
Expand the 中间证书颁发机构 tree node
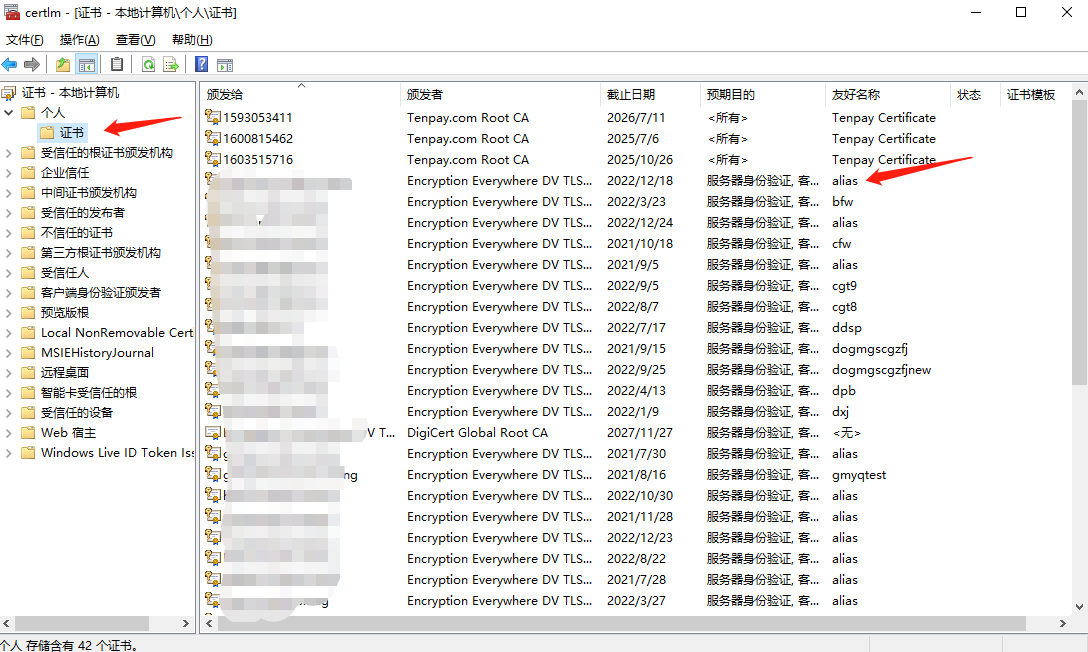point(8,193)
